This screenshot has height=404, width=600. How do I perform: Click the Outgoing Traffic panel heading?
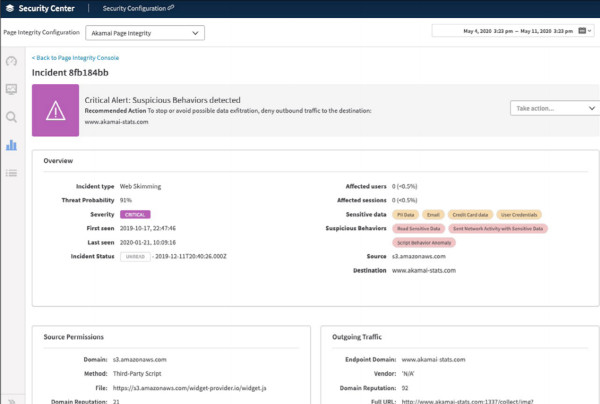tap(357, 337)
